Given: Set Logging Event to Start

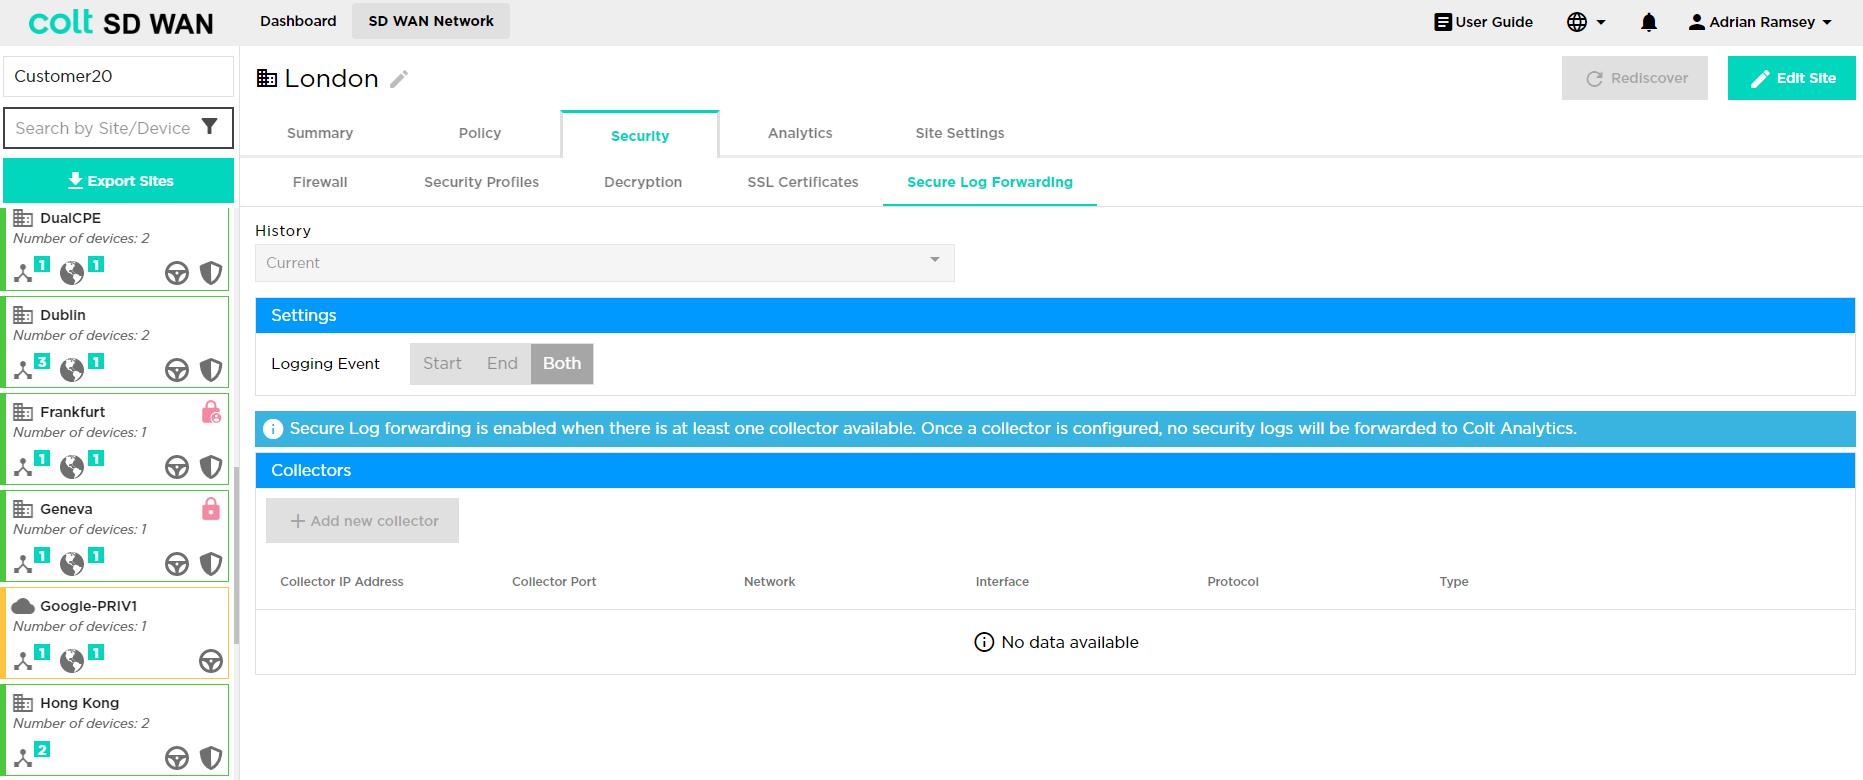Looking at the screenshot, I should 442,364.
